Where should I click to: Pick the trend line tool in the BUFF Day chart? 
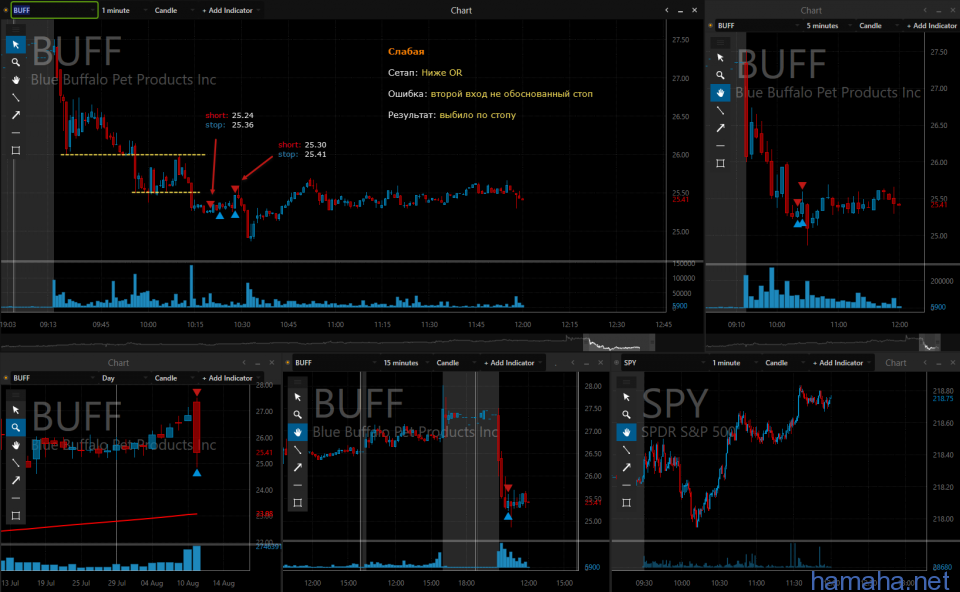15,463
